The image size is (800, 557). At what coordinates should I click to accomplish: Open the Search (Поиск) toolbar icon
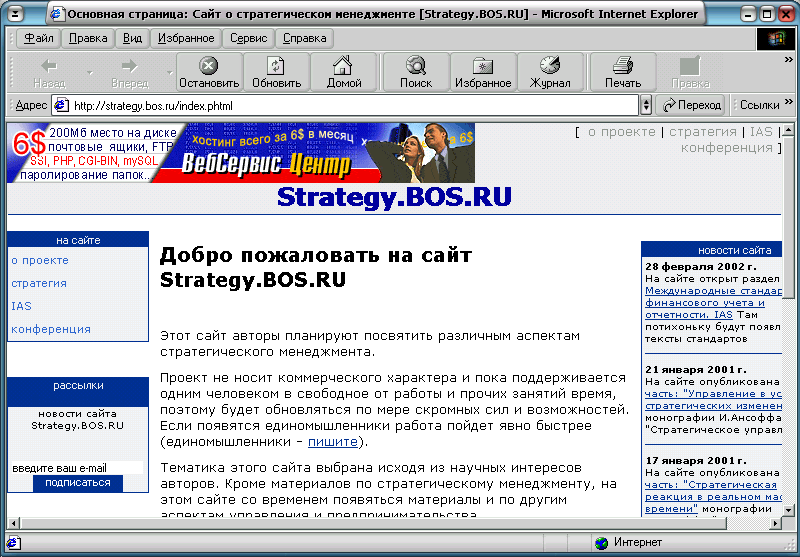point(416,72)
